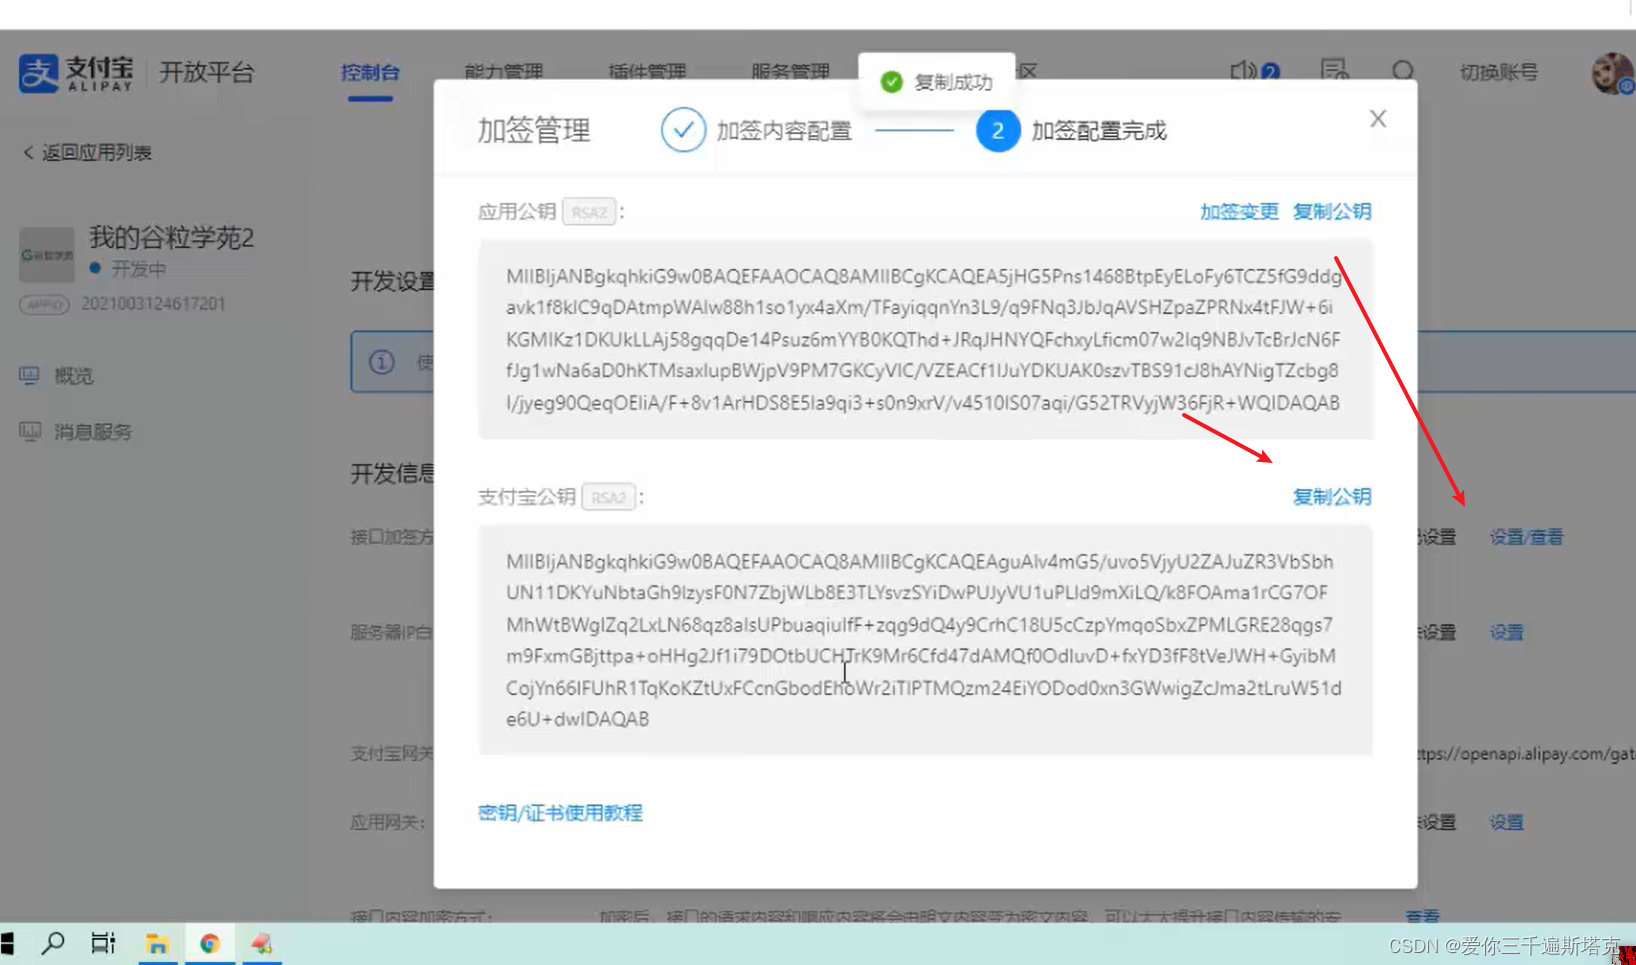The width and height of the screenshot is (1636, 965).
Task: Click 消息服务 sidebar icon
Action: pos(30,431)
